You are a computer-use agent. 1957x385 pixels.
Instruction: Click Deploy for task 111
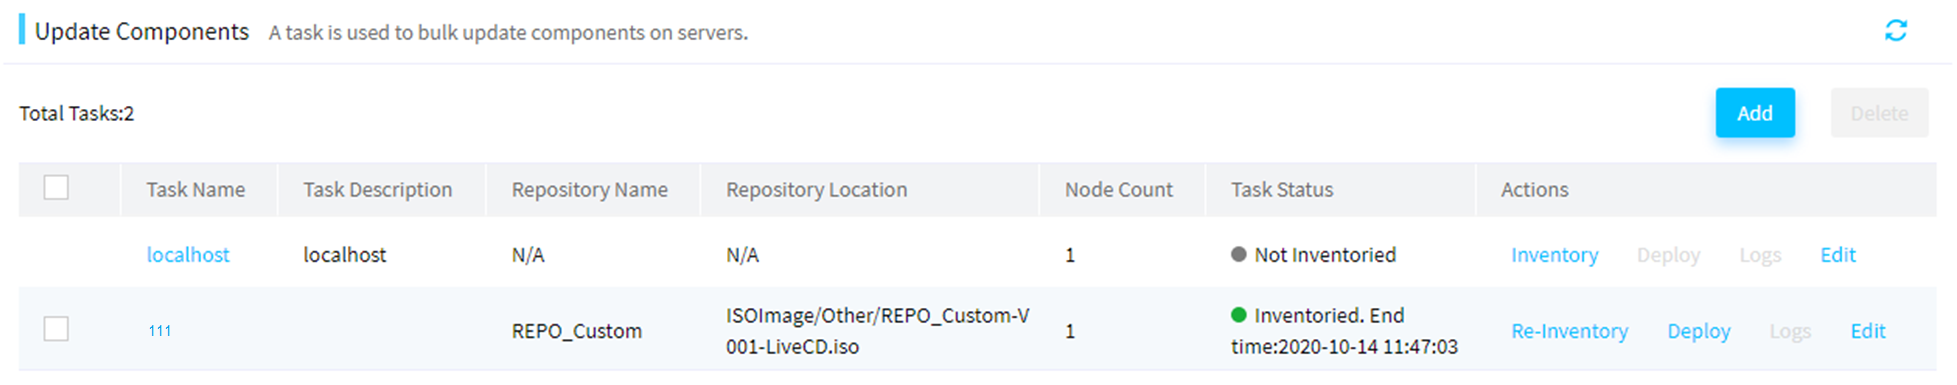[1698, 331]
